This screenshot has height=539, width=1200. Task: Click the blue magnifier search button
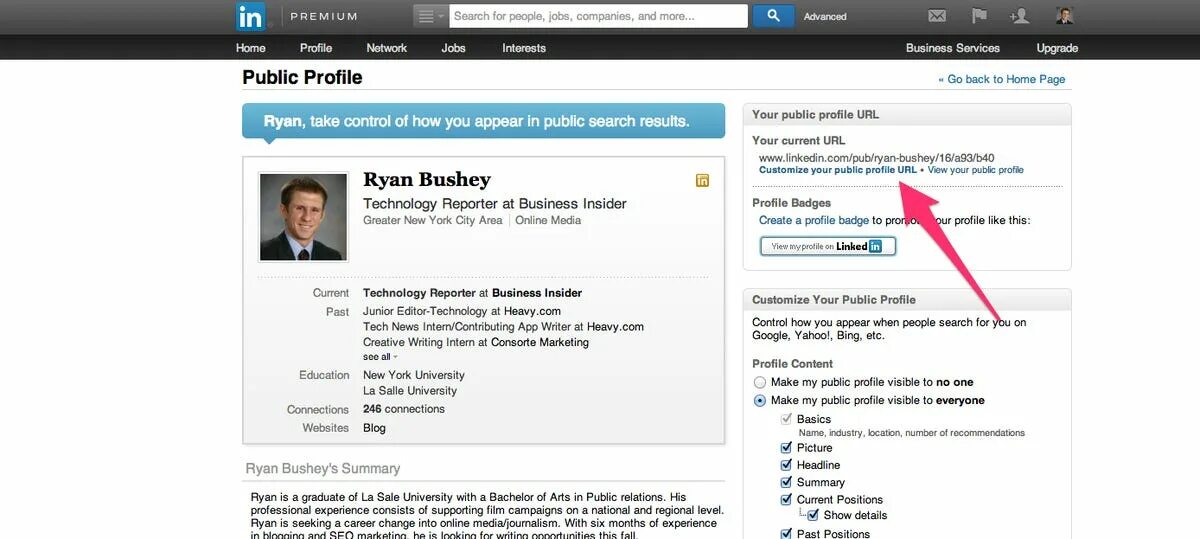click(x=773, y=16)
